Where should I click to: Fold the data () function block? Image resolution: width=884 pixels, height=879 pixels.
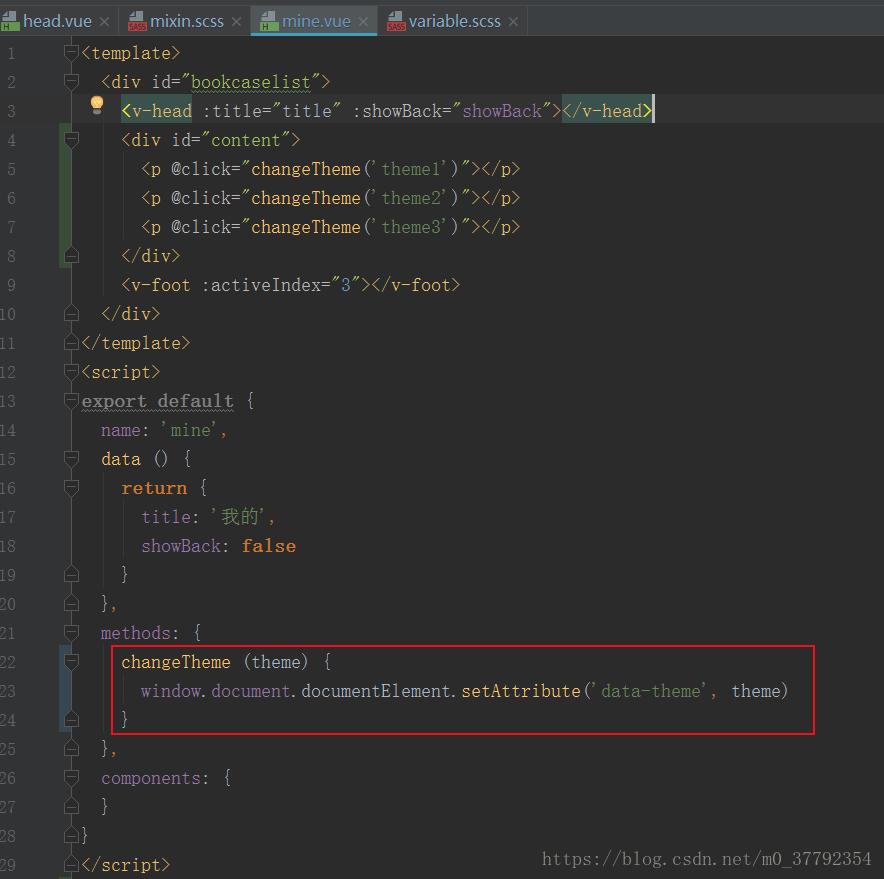71,459
